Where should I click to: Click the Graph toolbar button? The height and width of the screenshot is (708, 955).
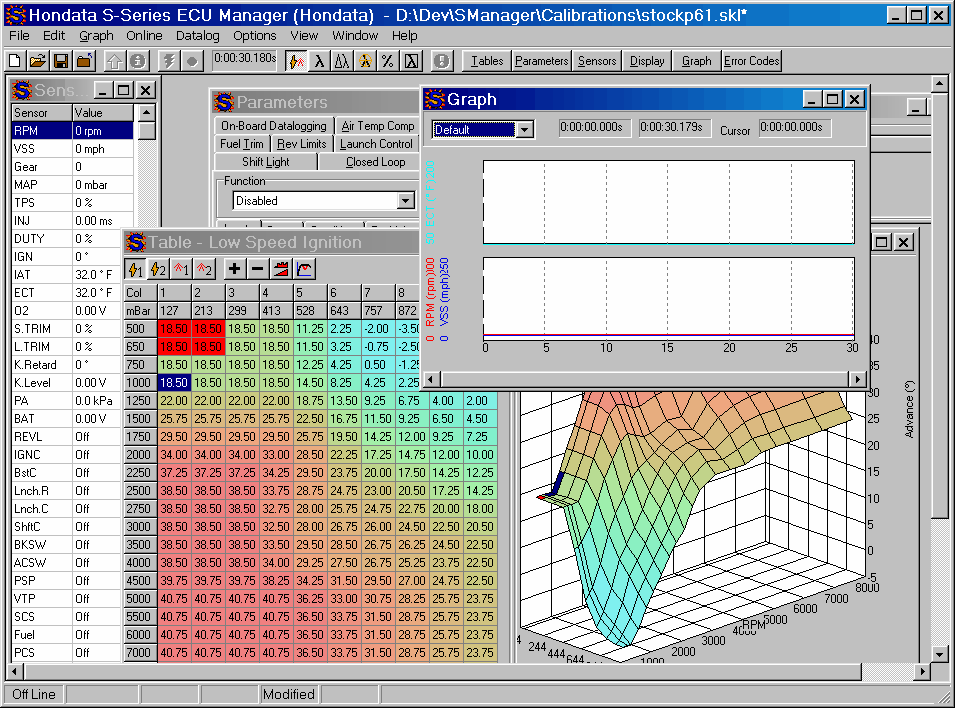697,61
